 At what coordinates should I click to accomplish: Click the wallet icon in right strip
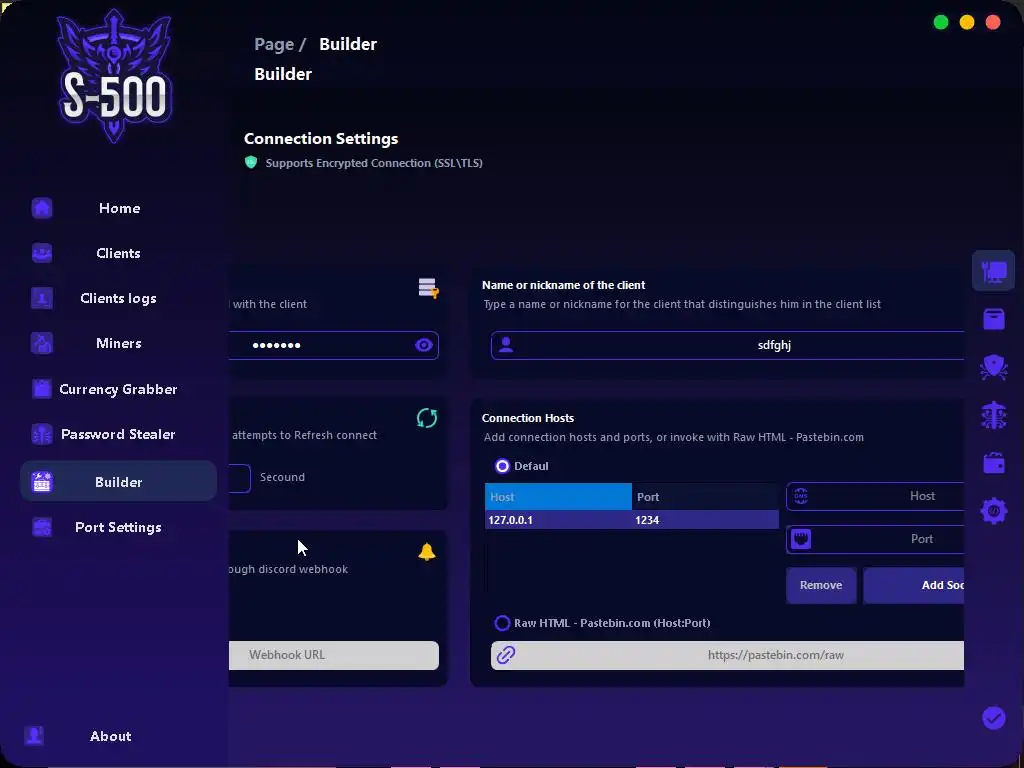(x=993, y=463)
